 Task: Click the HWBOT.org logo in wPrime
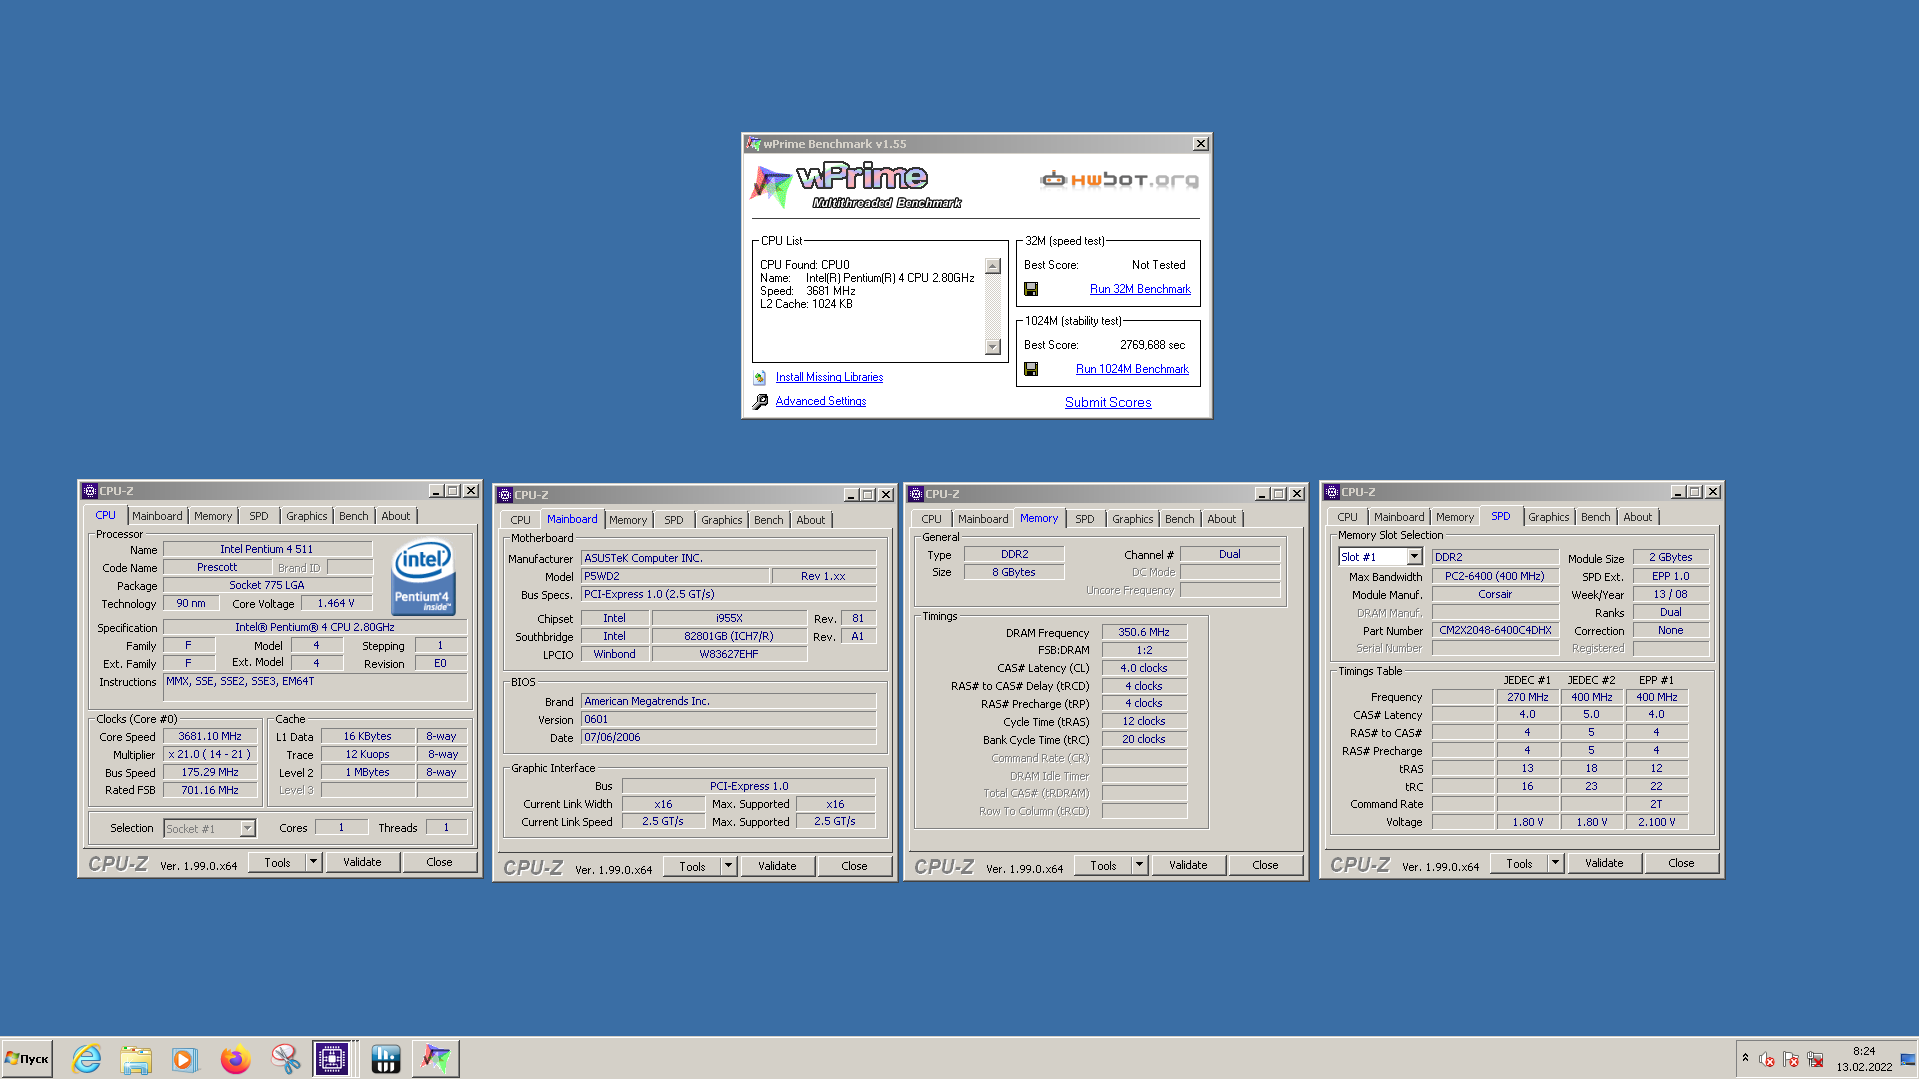tap(1119, 180)
